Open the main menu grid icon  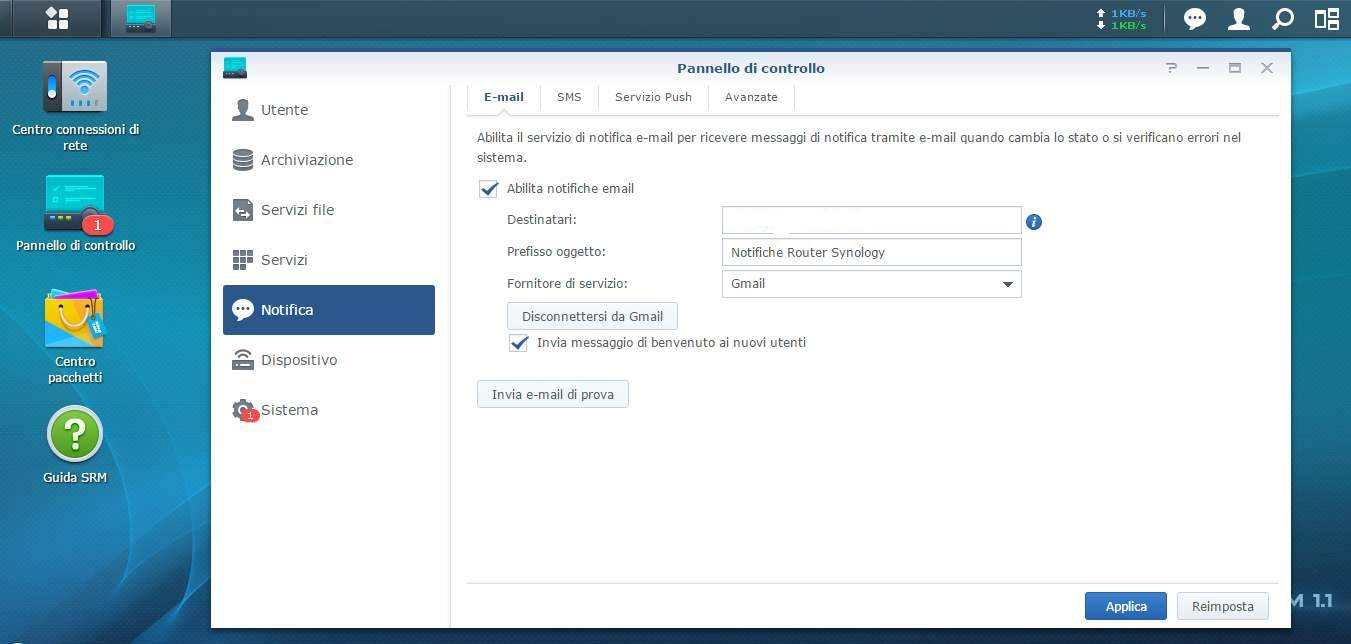click(x=57, y=18)
